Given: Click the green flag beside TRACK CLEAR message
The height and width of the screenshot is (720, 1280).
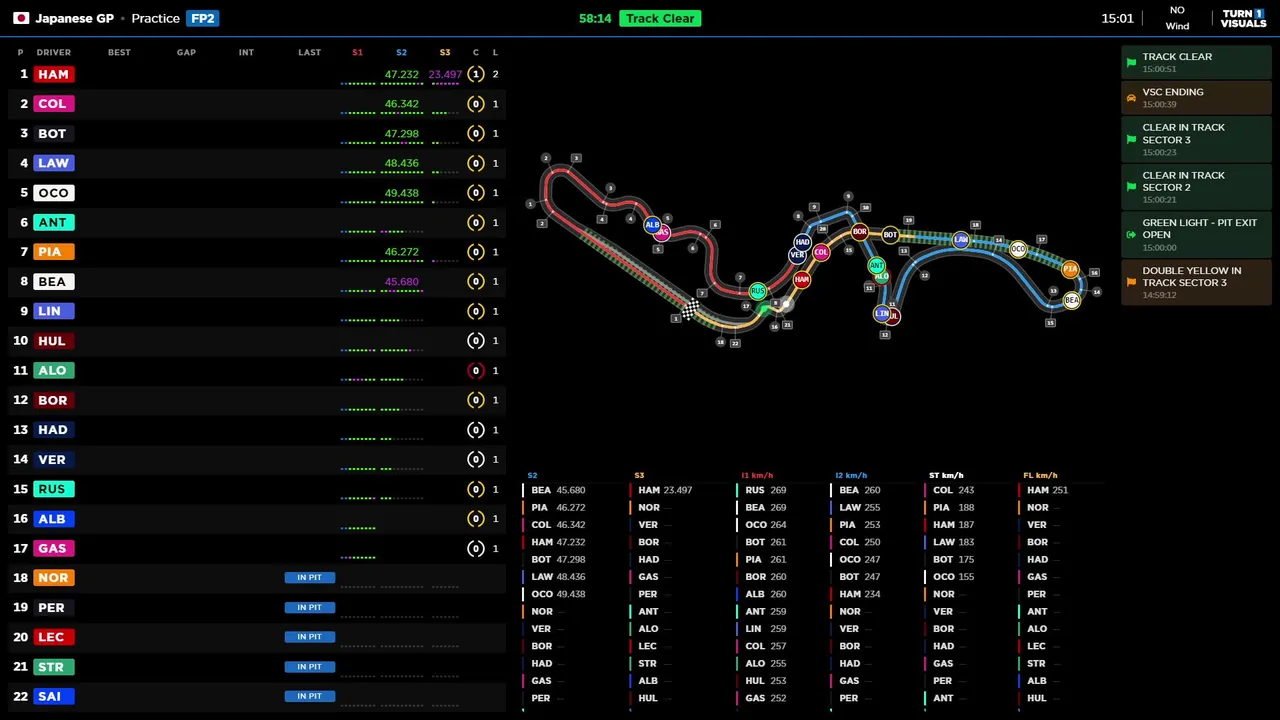Looking at the screenshot, I should (1131, 62).
